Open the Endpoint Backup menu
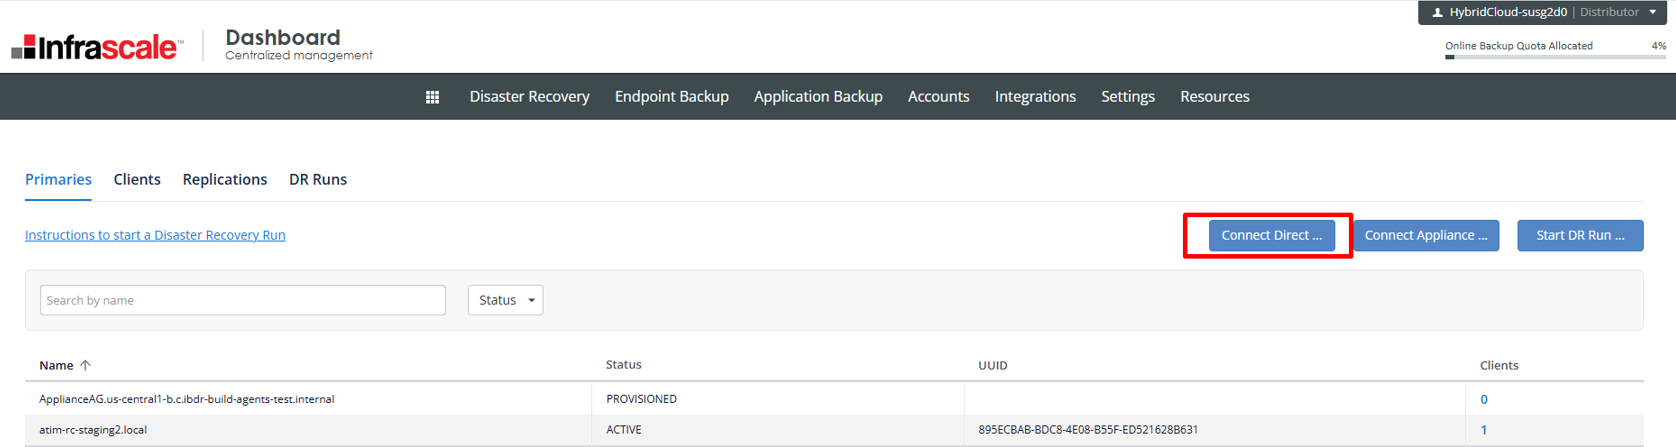The width and height of the screenshot is (1676, 447). coord(671,97)
